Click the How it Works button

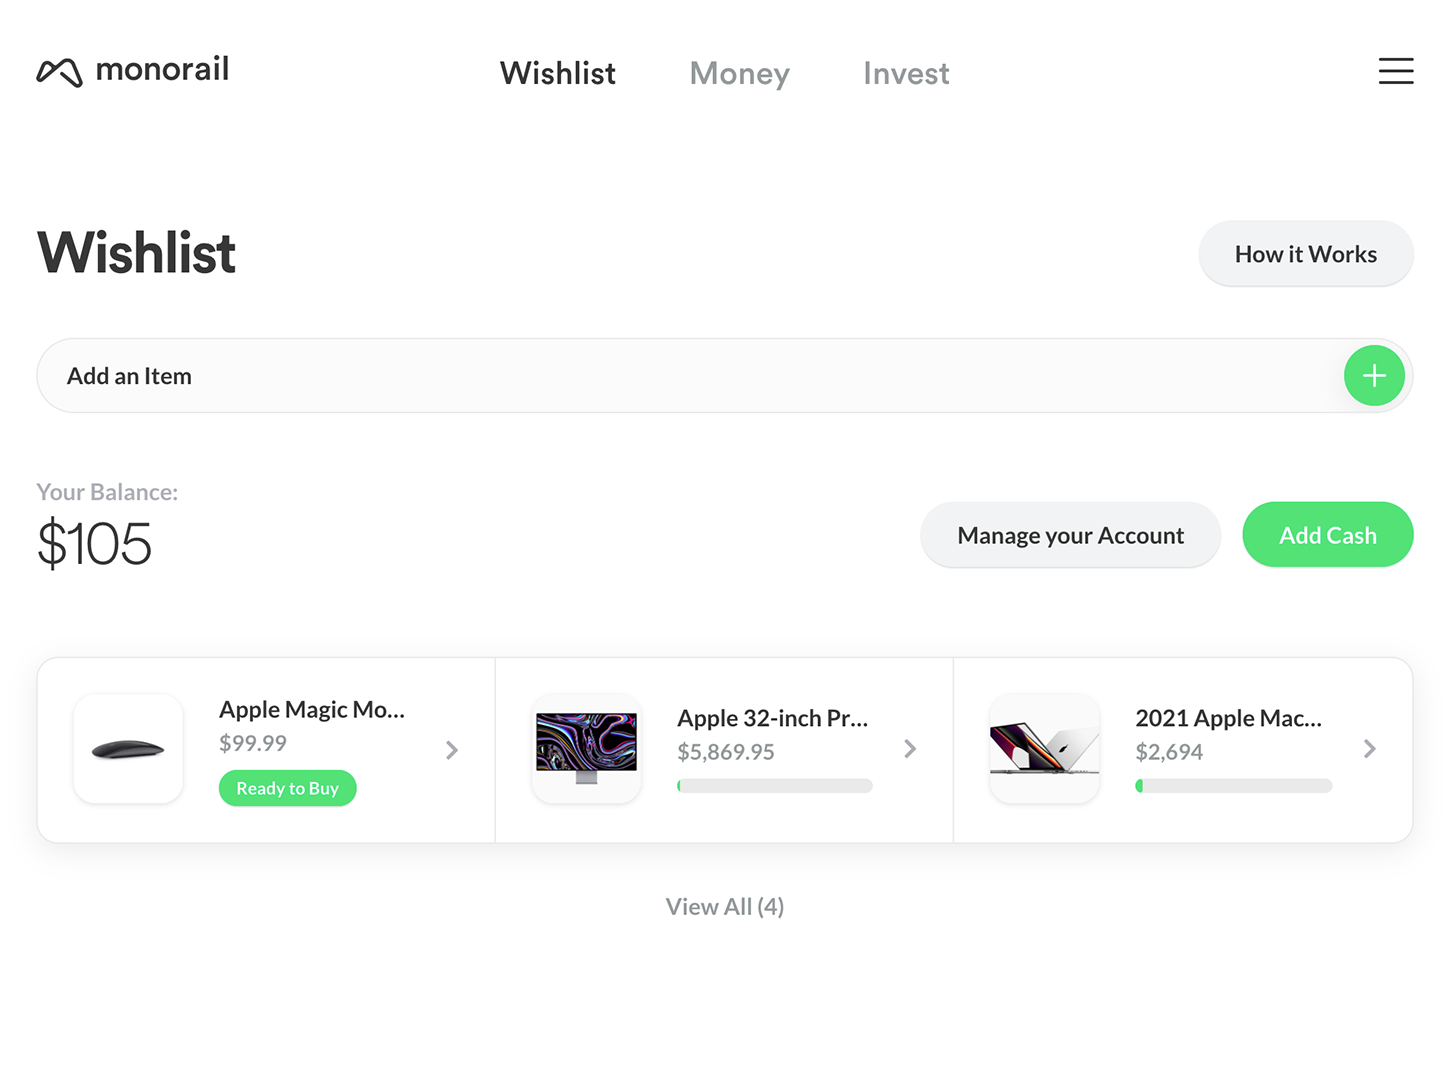coord(1305,254)
